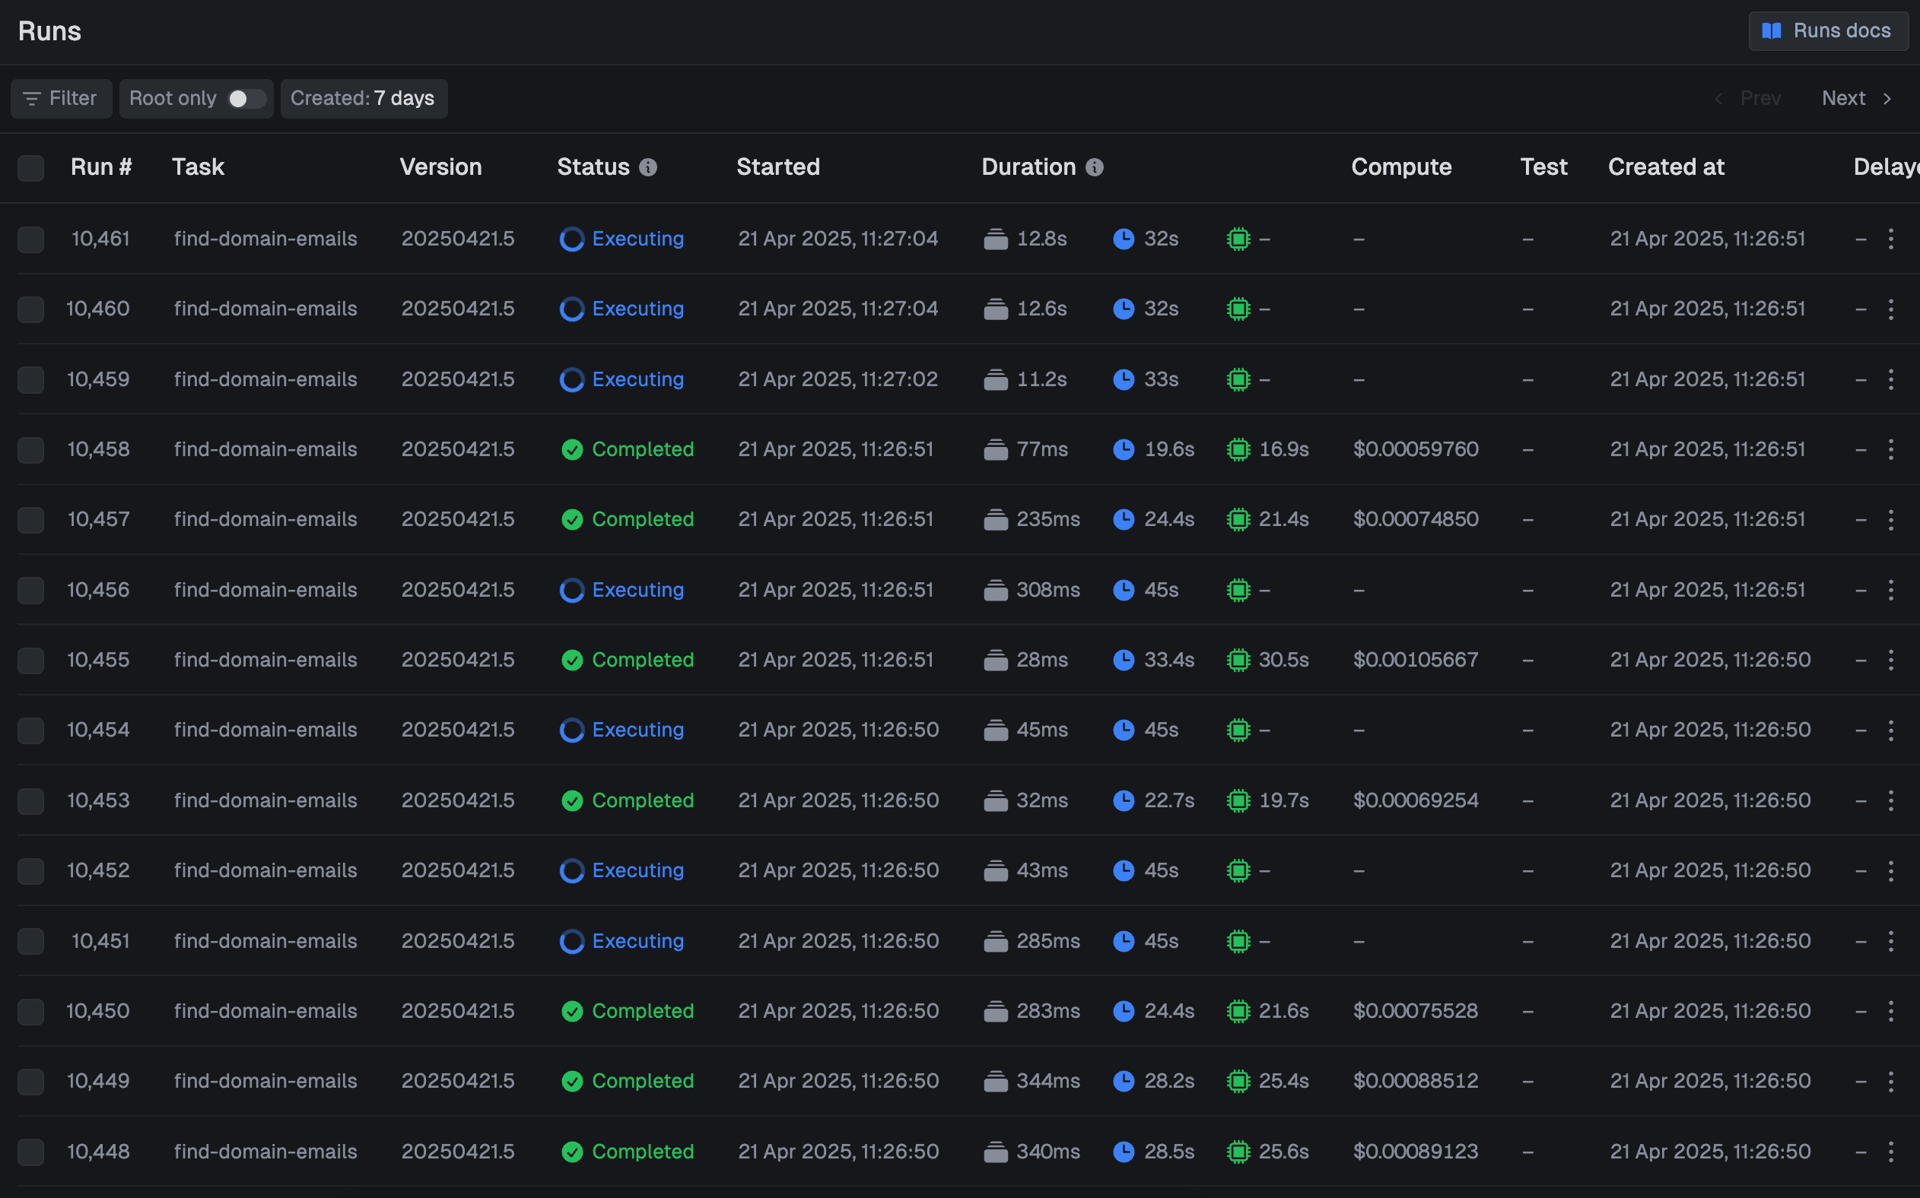1920x1198 pixels.
Task: Open the actions menu for run 10,455
Action: coord(1890,660)
